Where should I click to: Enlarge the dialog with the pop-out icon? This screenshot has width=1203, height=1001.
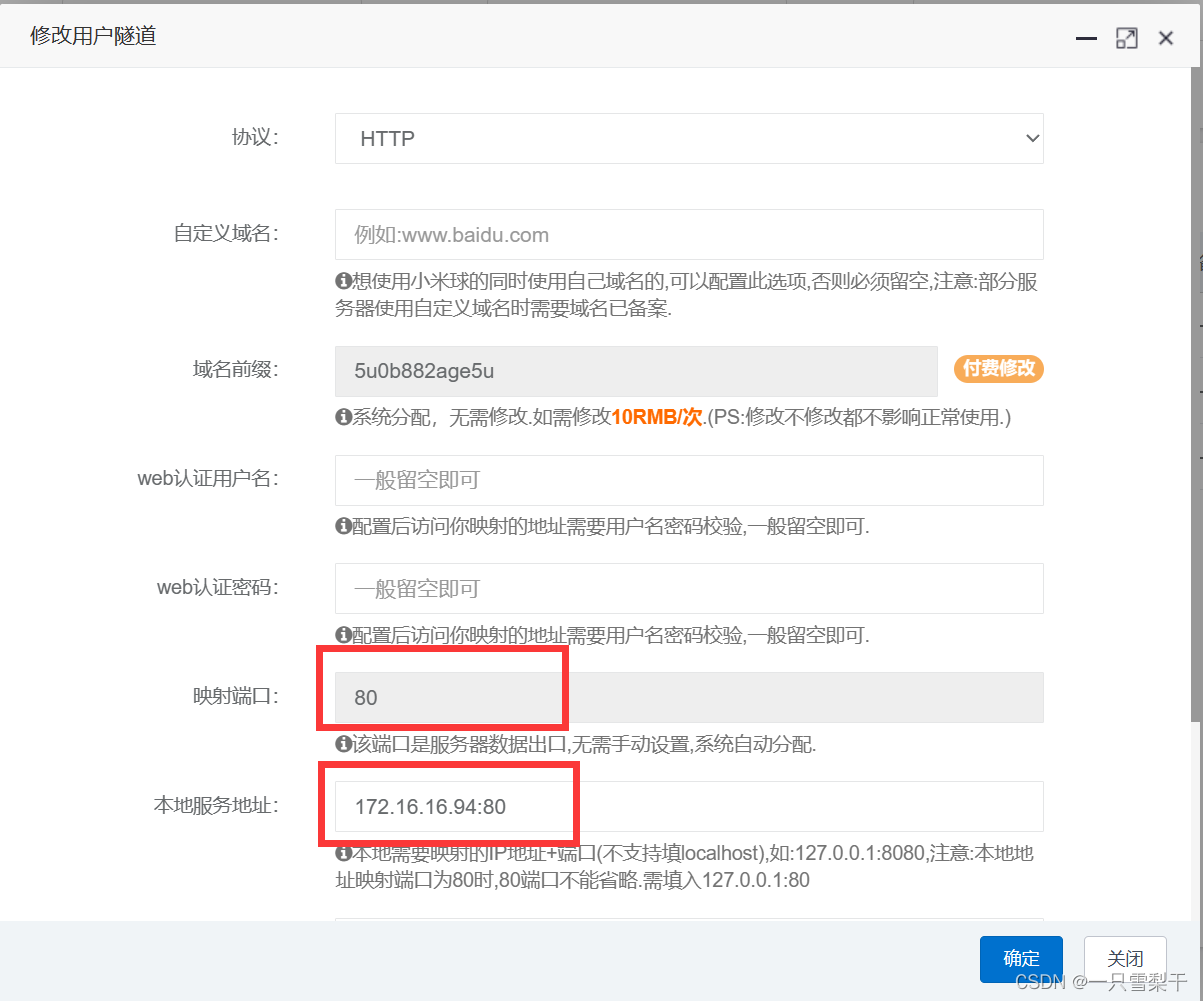click(1126, 38)
